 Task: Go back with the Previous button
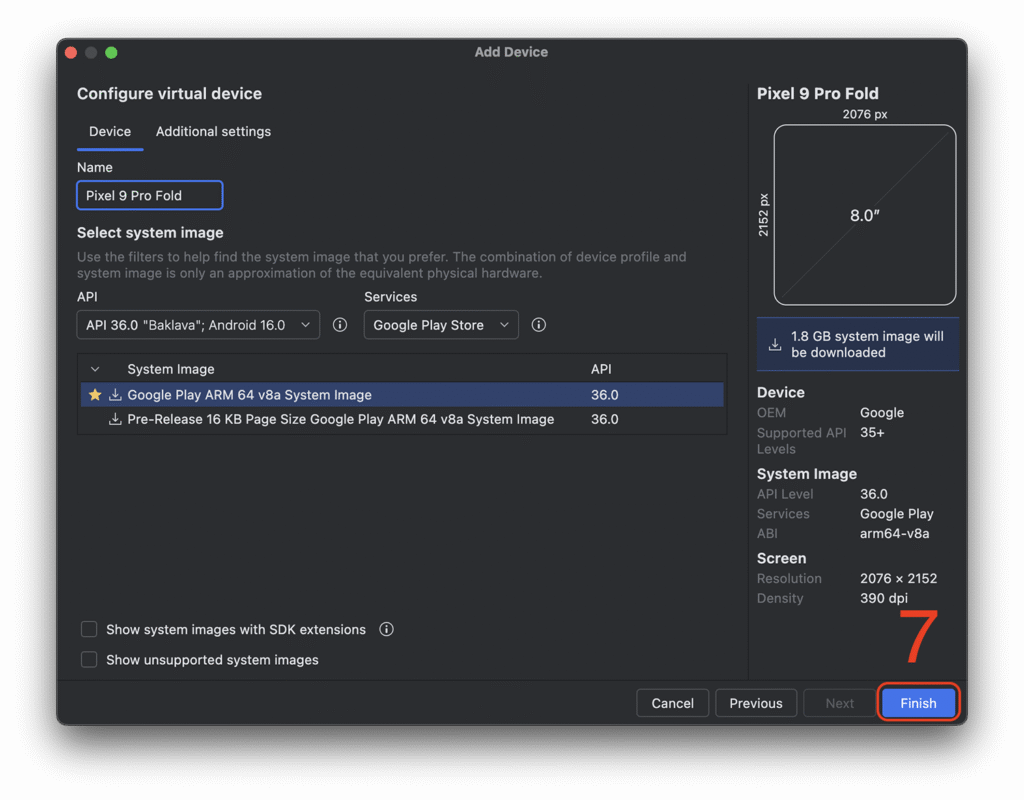pyautogui.click(x=756, y=703)
